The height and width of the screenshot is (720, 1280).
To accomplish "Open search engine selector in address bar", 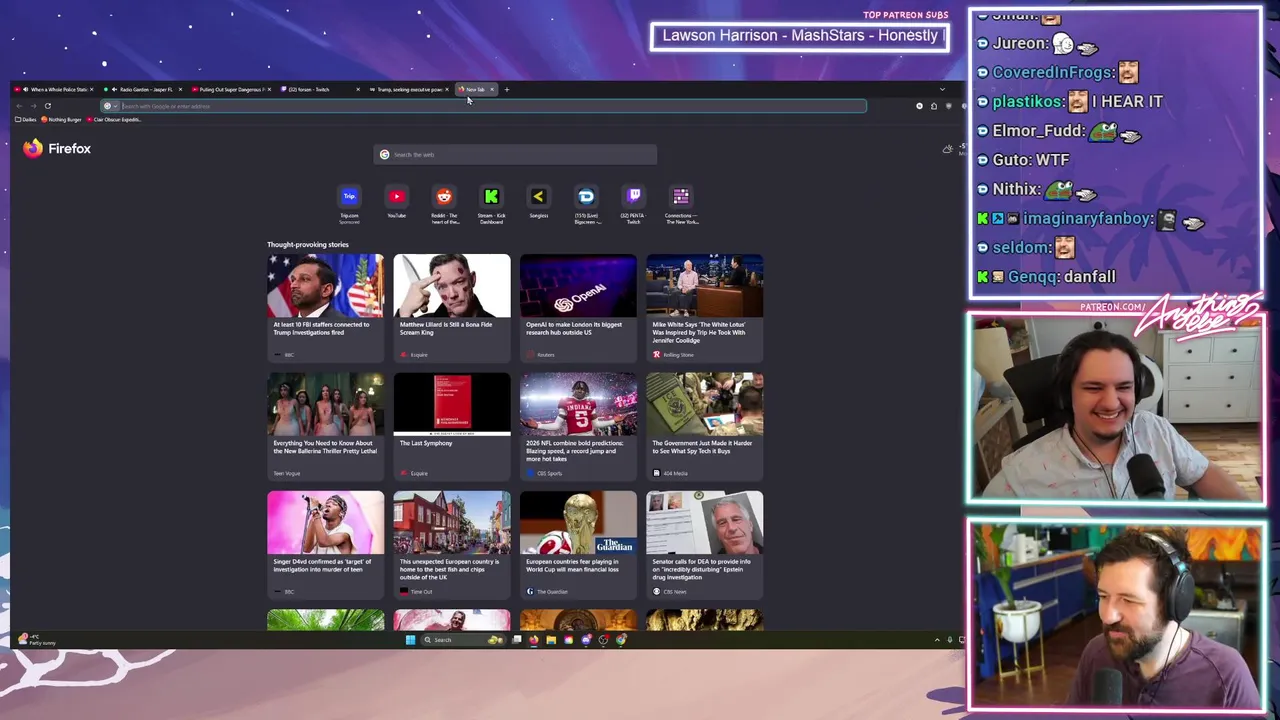I will [110, 106].
